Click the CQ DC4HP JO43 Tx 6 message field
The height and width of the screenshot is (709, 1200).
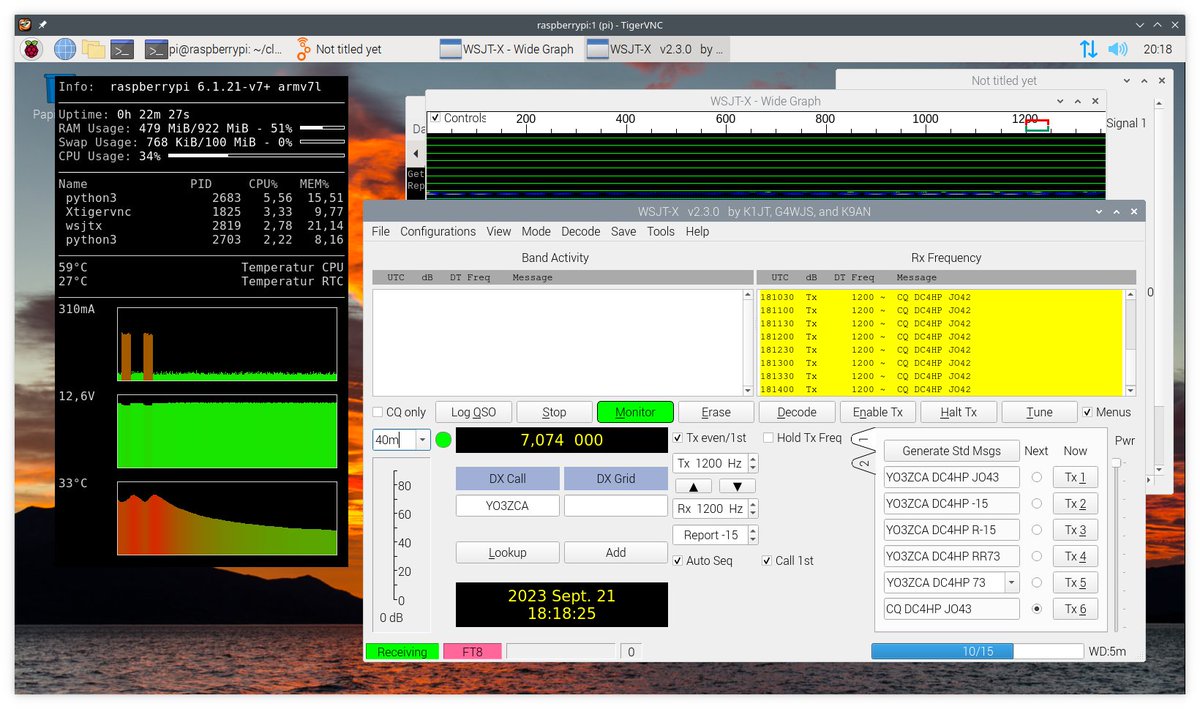pos(952,608)
